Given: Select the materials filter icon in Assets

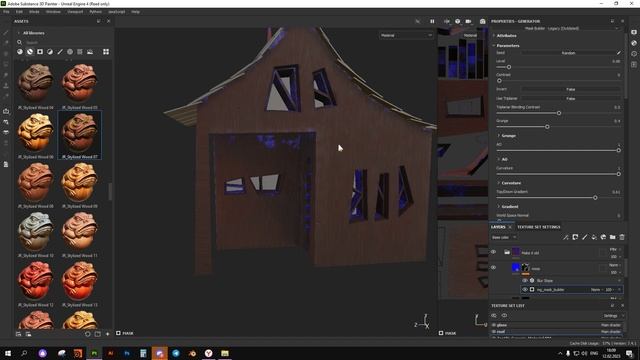Looking at the screenshot, I should tap(20, 52).
